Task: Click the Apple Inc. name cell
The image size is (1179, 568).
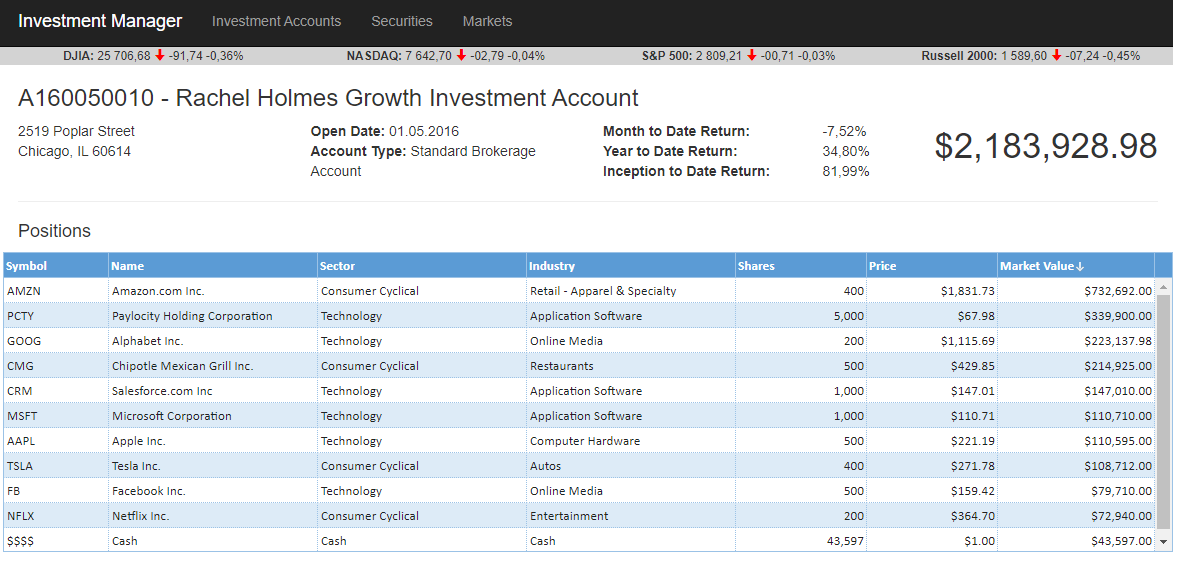Action: tap(213, 441)
